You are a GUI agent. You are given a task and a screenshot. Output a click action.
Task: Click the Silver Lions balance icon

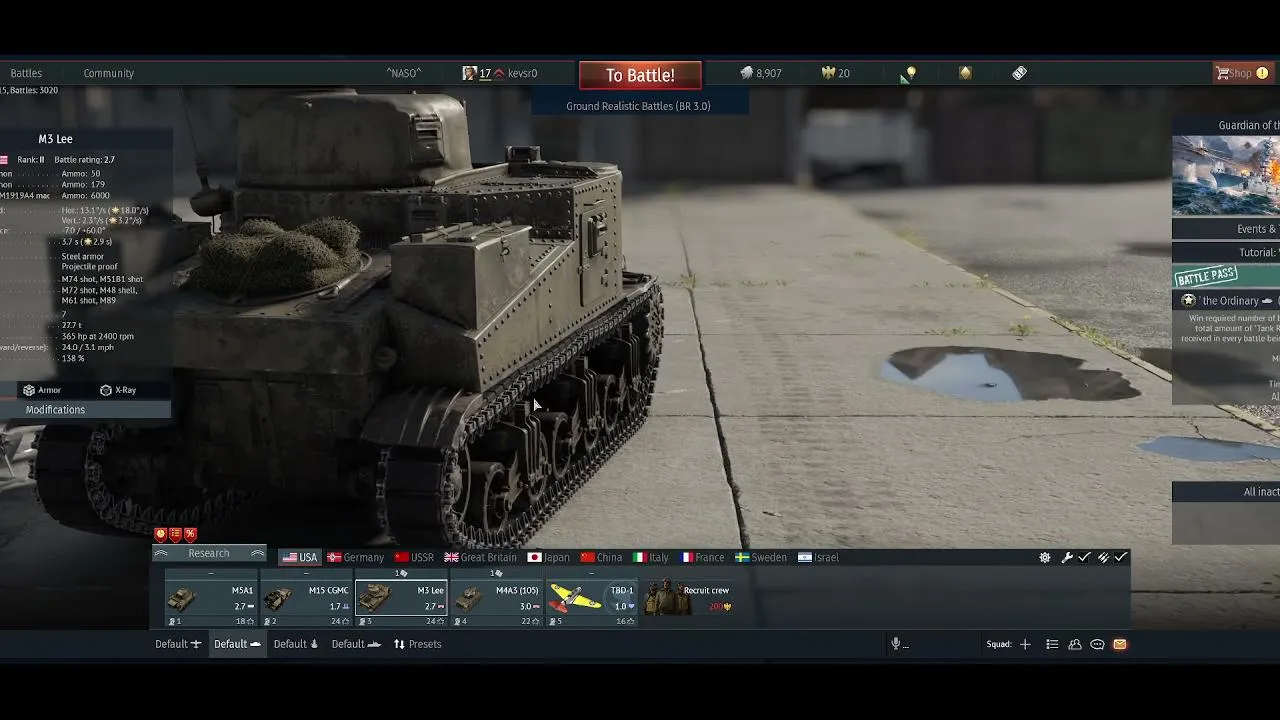[x=746, y=73]
